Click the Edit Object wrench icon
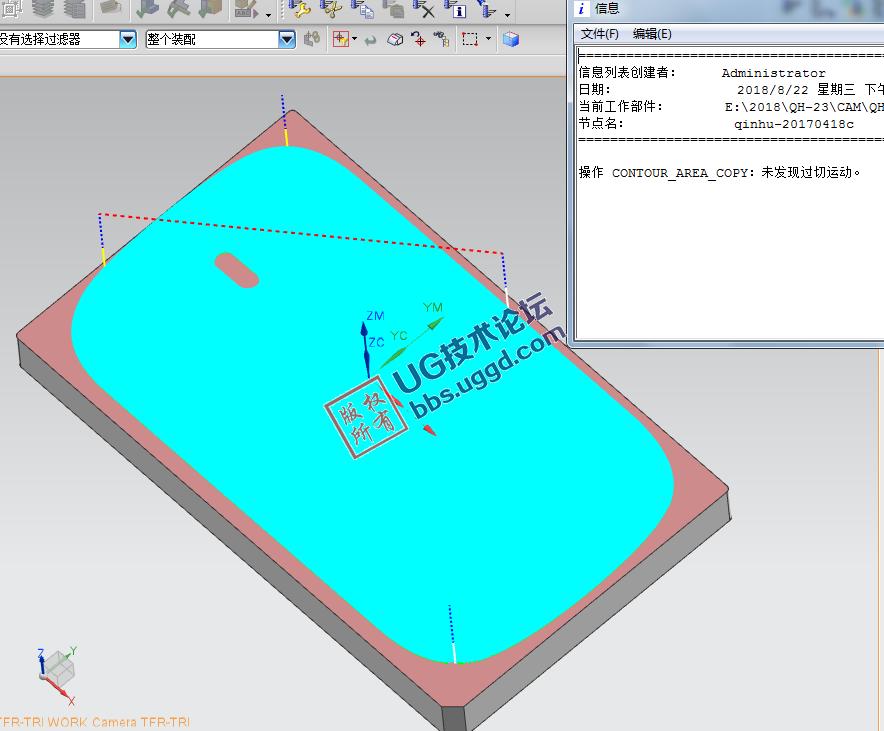The image size is (884, 731). (299, 10)
